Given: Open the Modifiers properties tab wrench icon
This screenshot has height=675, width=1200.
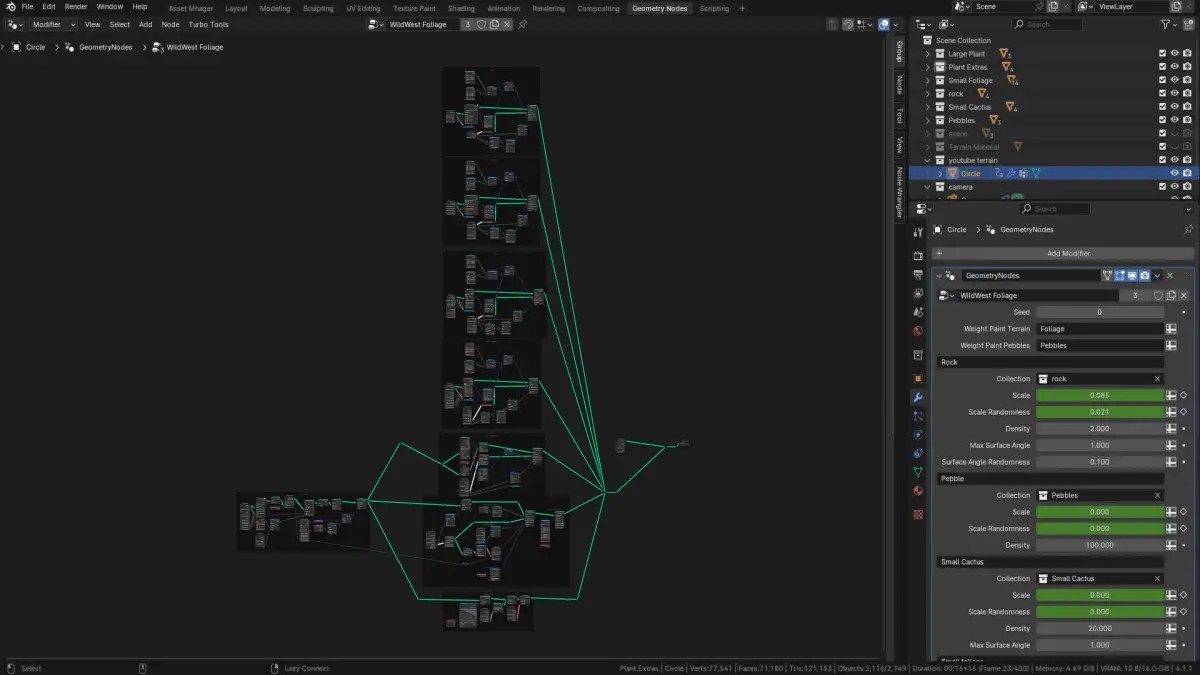Looking at the screenshot, I should 918,397.
